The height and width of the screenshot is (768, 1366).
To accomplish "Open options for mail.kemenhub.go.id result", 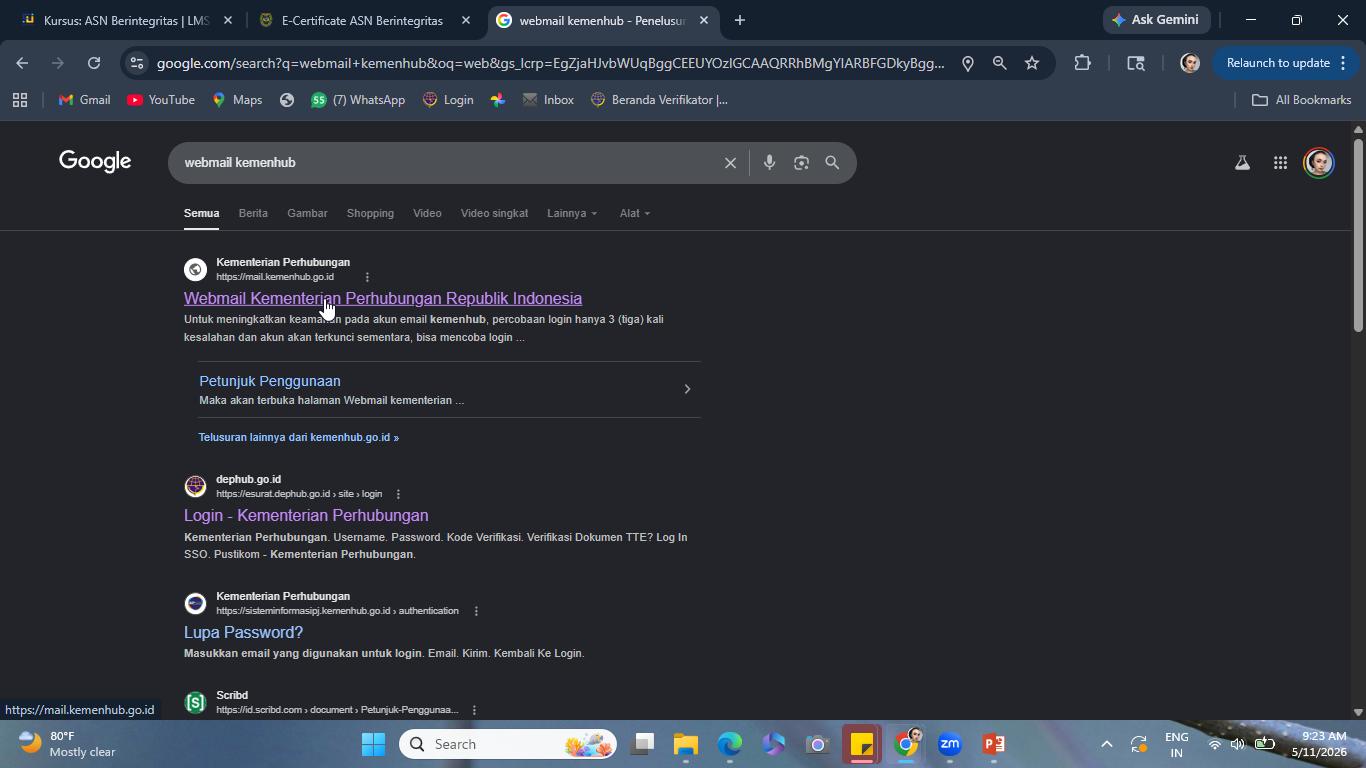I will pyautogui.click(x=367, y=277).
